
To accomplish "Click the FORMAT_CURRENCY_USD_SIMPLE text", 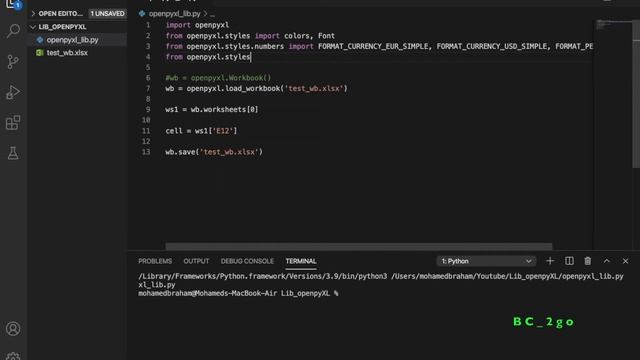I will (492, 46).
